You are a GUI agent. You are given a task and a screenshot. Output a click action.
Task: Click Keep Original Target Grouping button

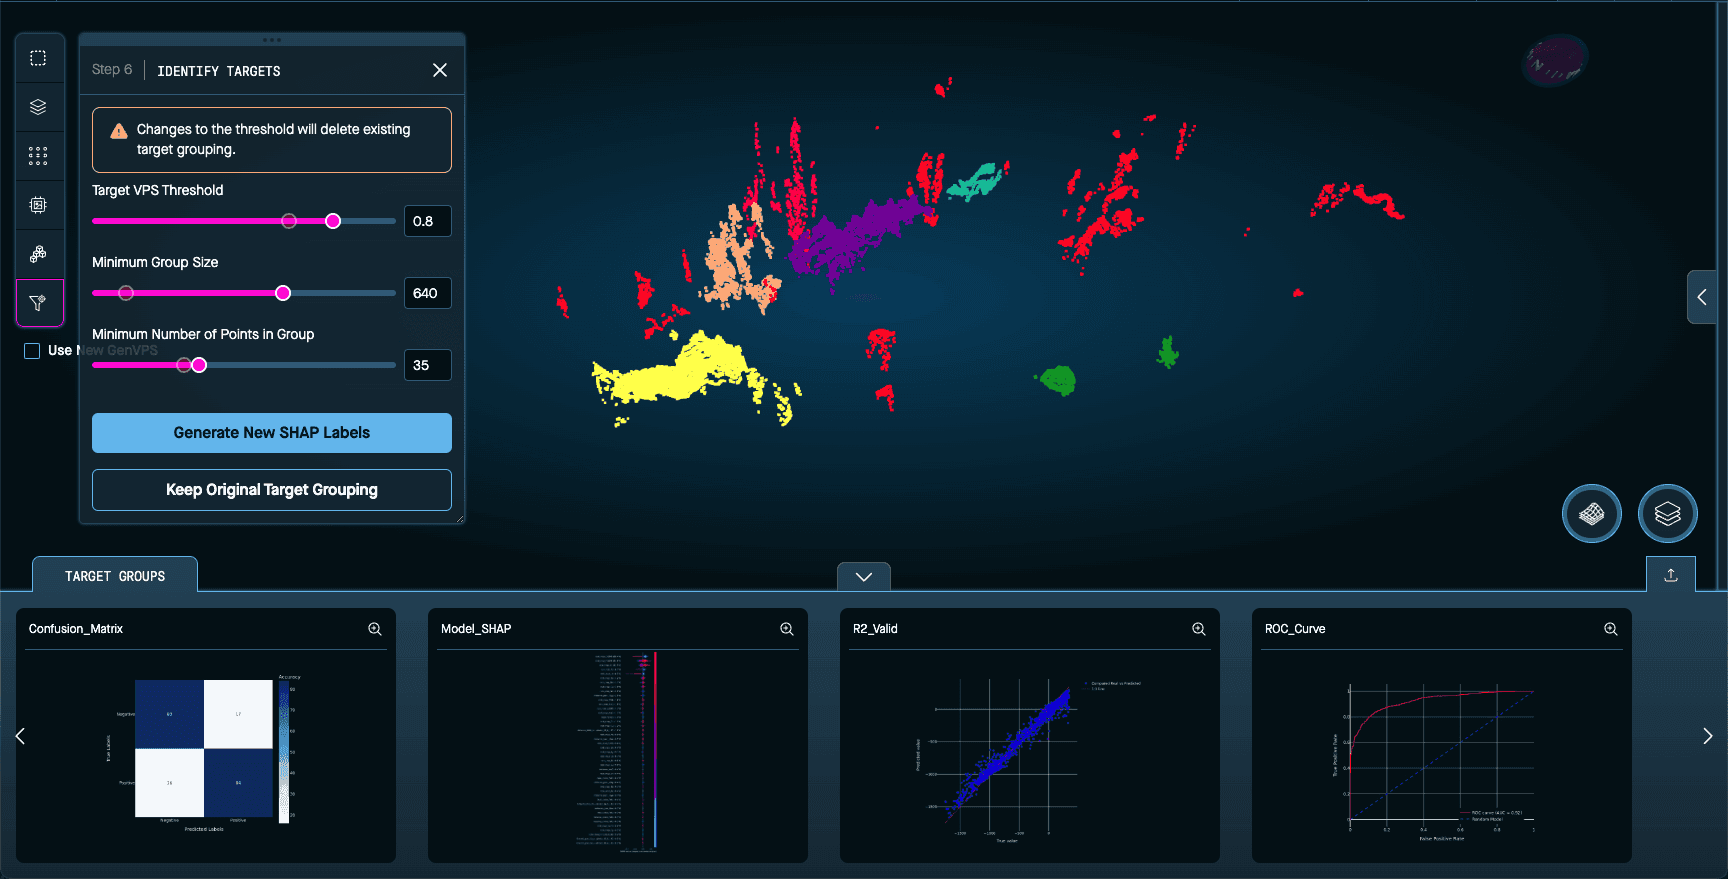272,490
